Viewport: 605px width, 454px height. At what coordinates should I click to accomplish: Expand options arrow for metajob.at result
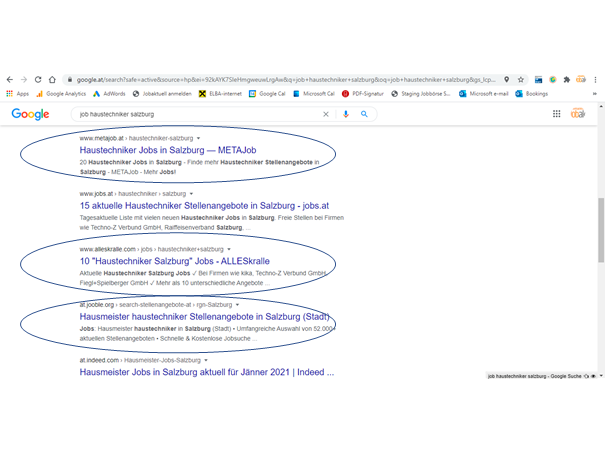tap(198, 138)
